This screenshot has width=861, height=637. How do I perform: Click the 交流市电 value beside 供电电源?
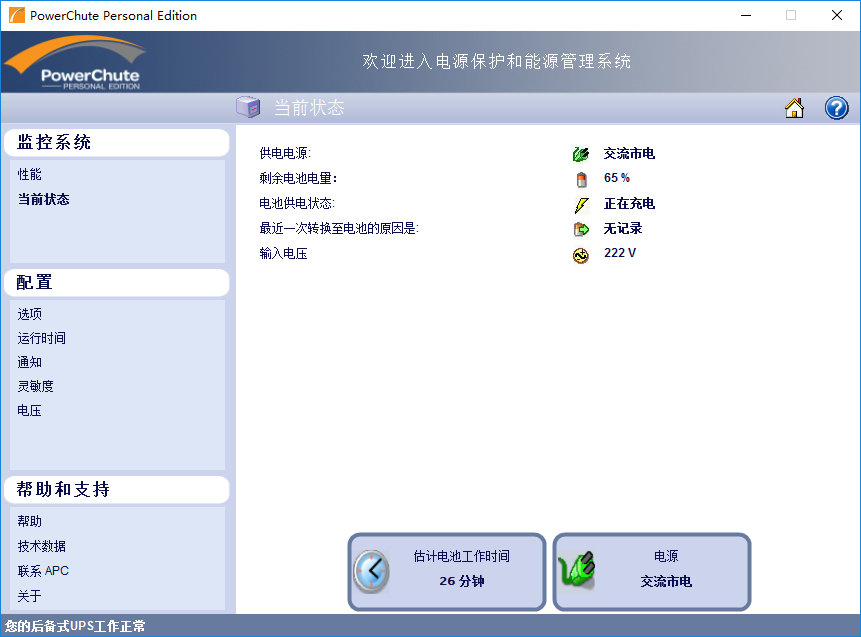(x=629, y=154)
